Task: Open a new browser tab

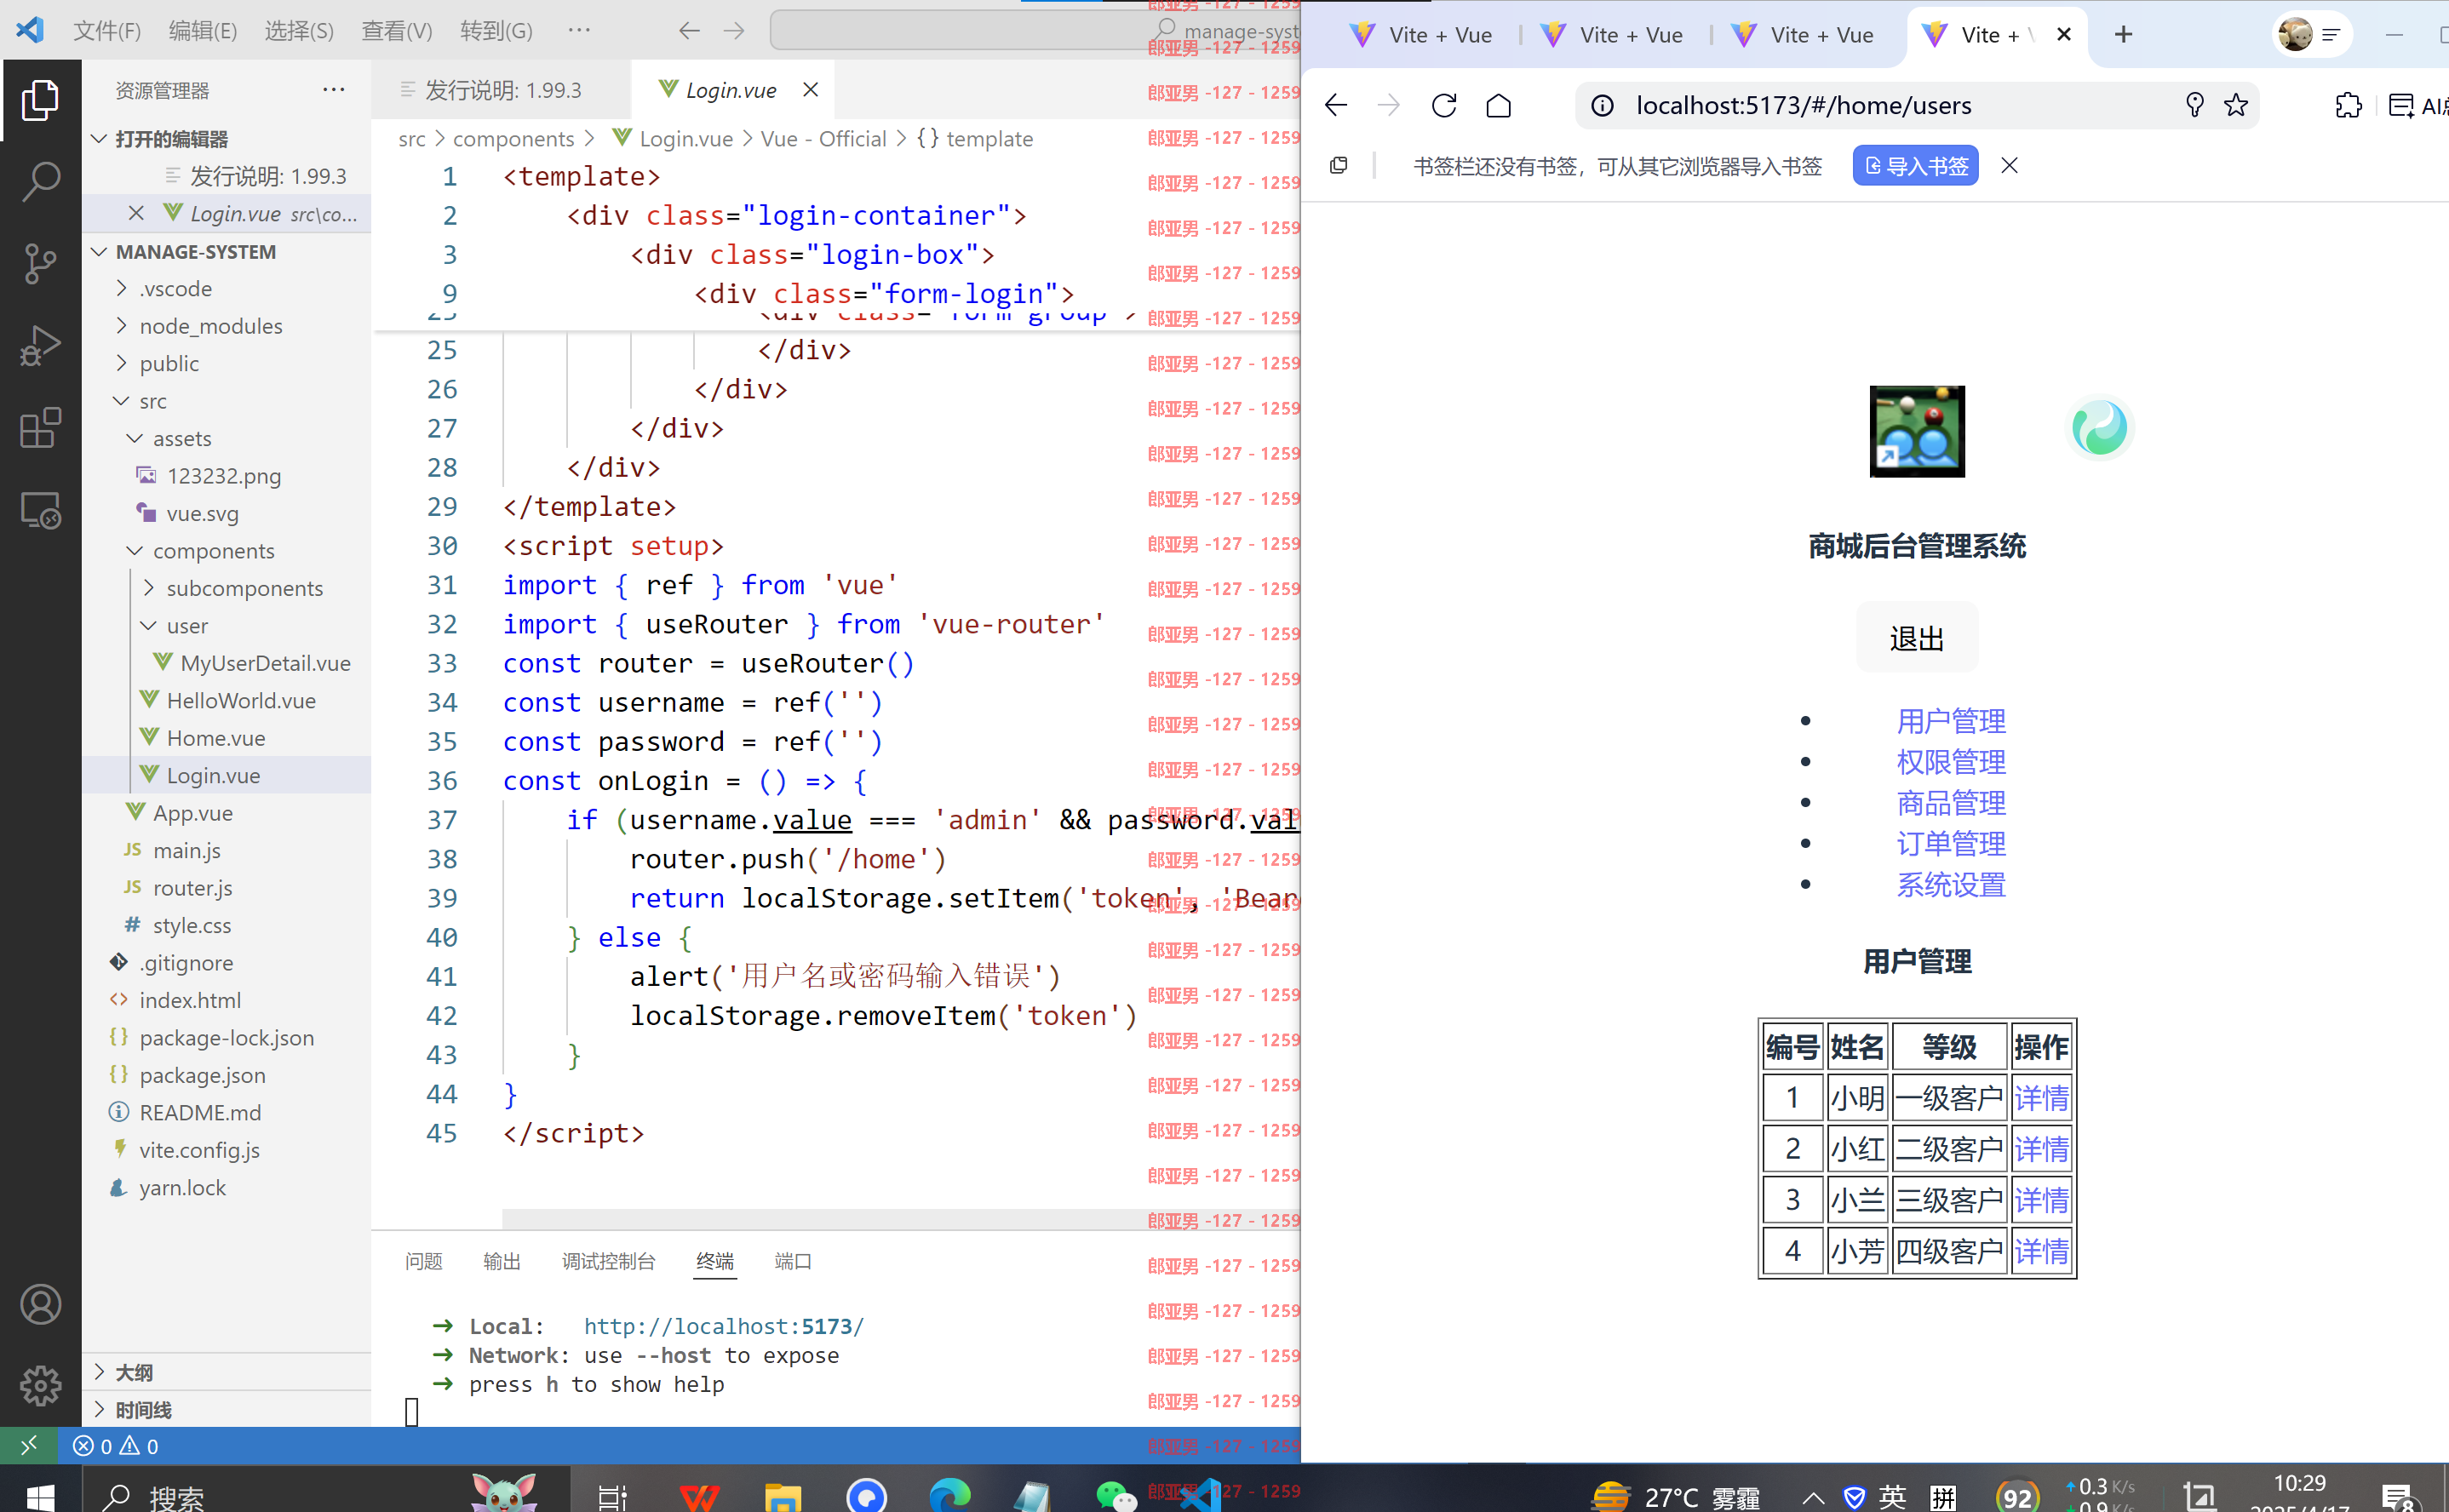Action: 2124,35
